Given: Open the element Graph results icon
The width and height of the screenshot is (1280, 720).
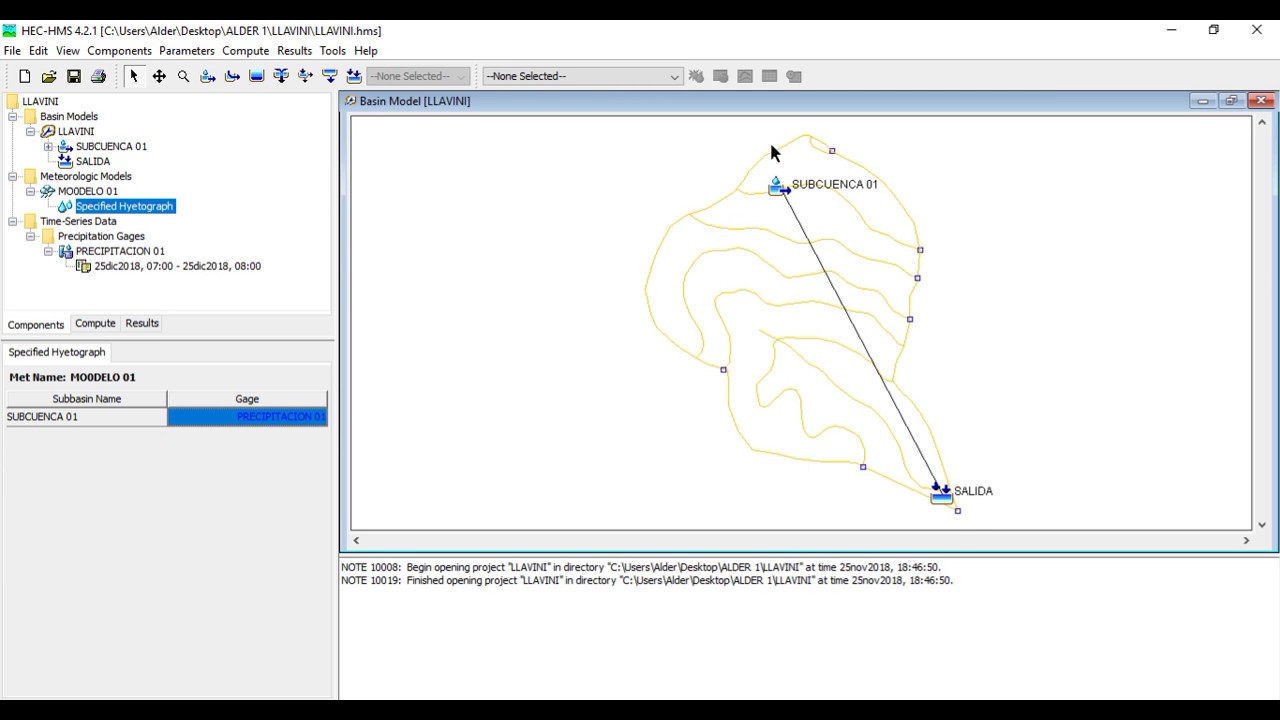Looking at the screenshot, I should click(745, 76).
